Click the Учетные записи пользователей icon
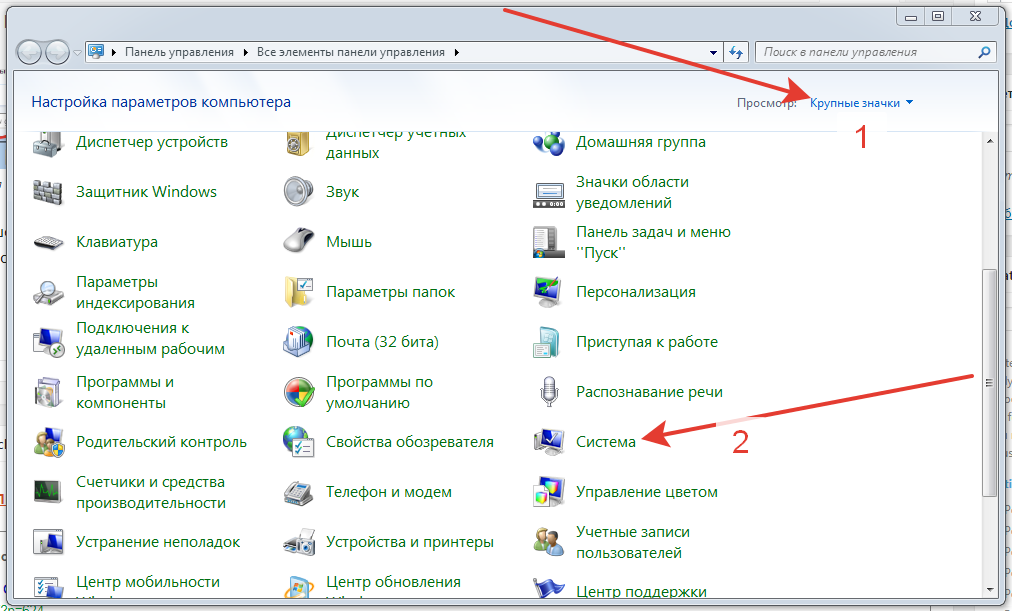 click(549, 542)
